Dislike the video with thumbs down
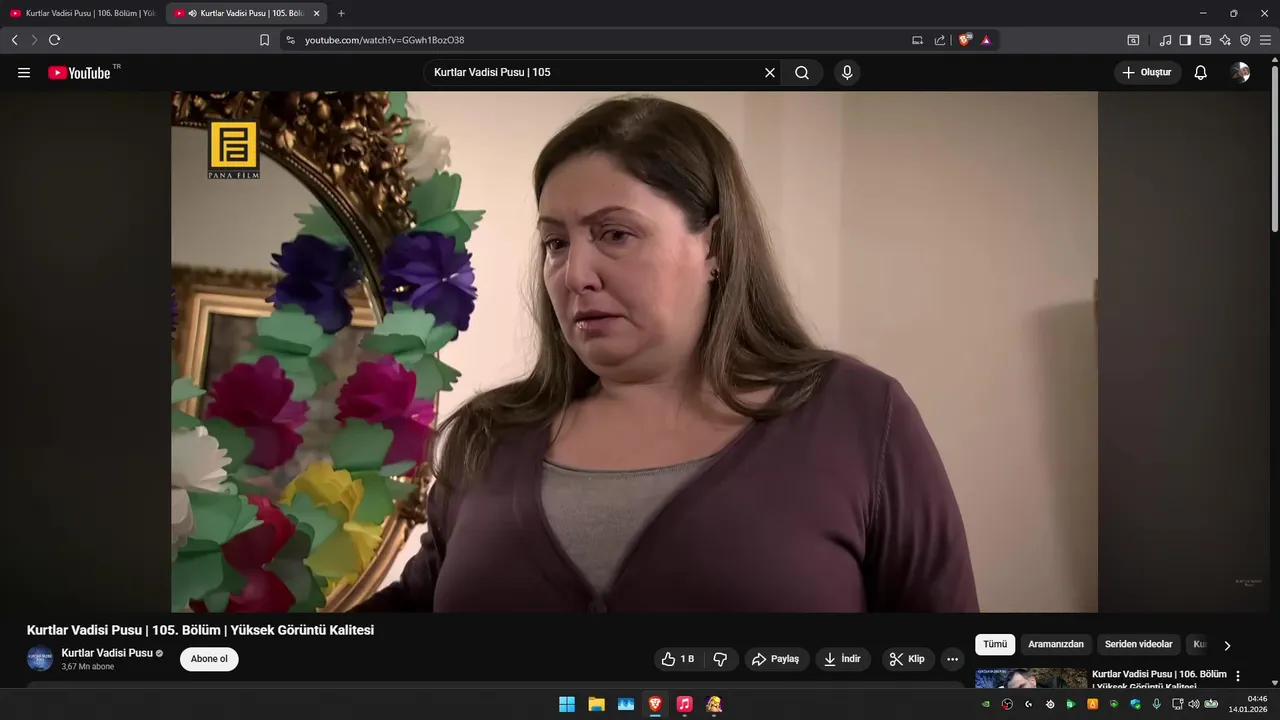The image size is (1280, 720). [720, 659]
